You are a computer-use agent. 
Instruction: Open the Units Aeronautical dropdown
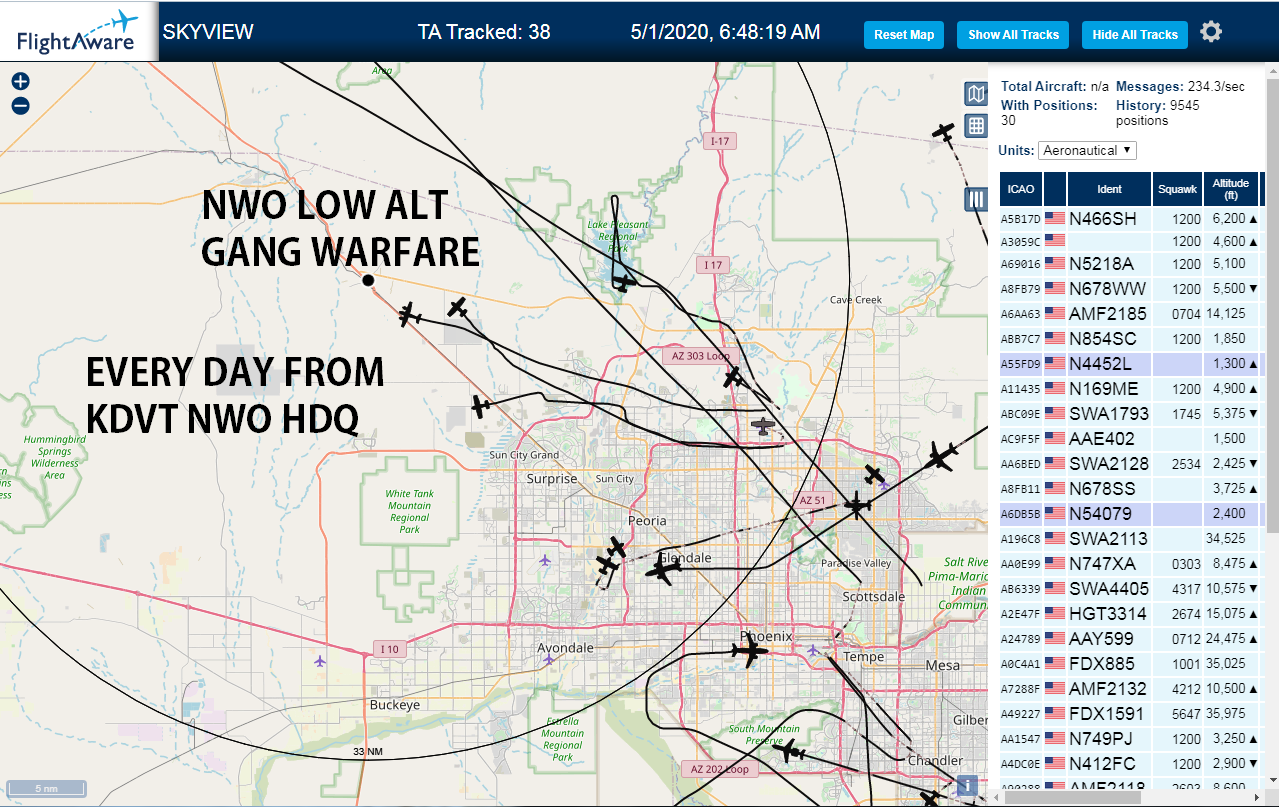click(x=1087, y=150)
